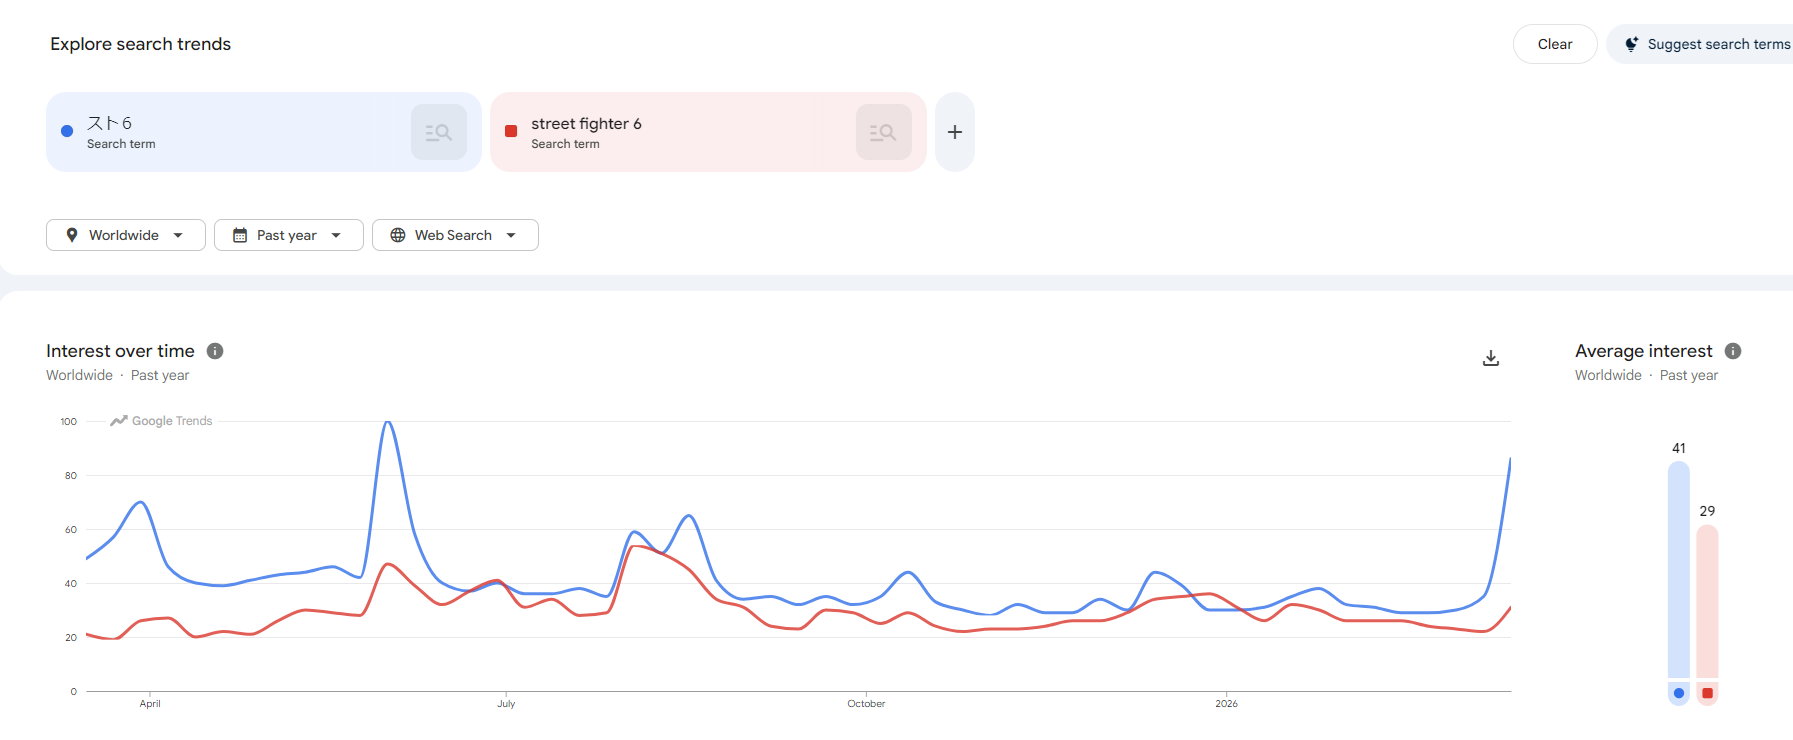Edit the スト6 search term text
The image size is (1793, 740).
110,123
